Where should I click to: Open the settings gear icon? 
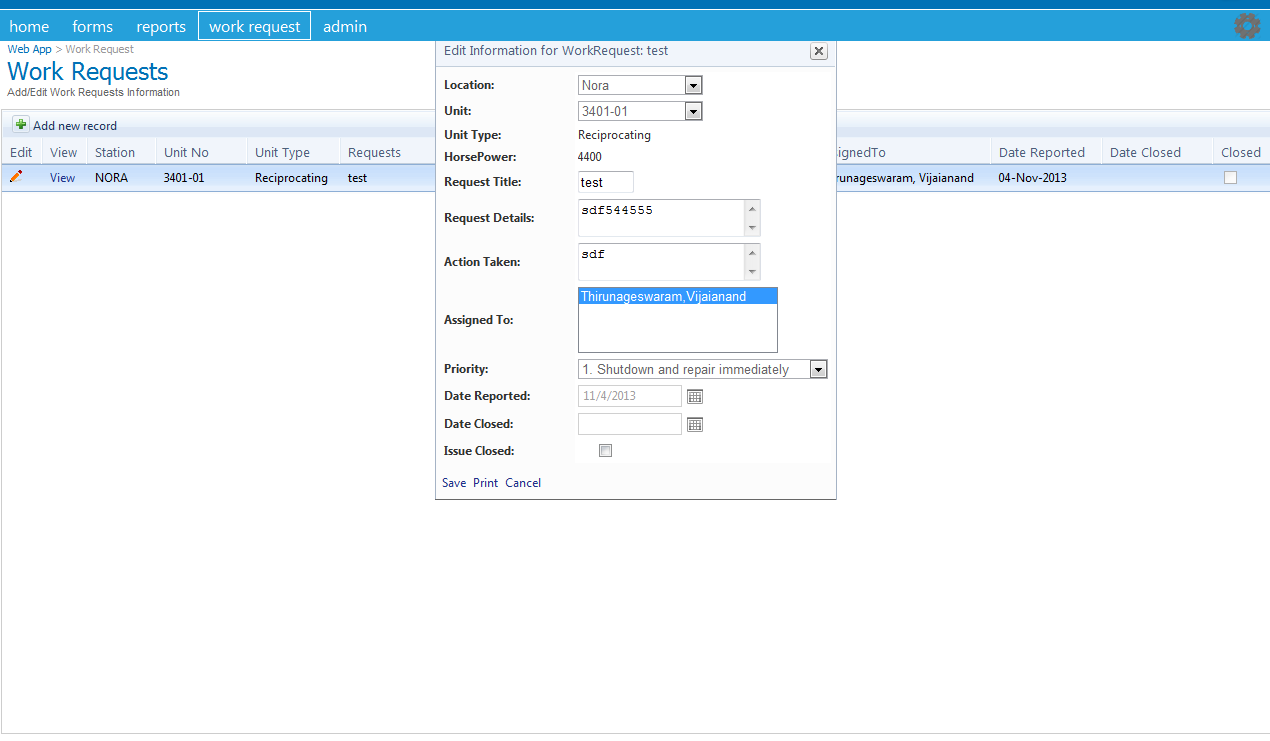click(x=1247, y=26)
